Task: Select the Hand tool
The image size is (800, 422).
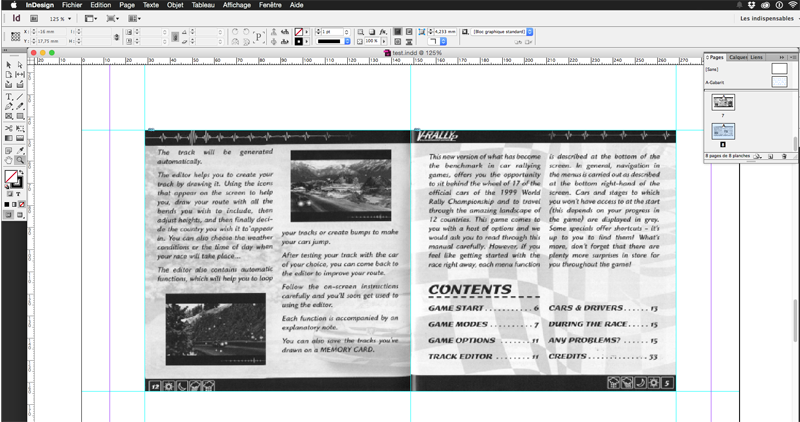Action: coord(9,160)
